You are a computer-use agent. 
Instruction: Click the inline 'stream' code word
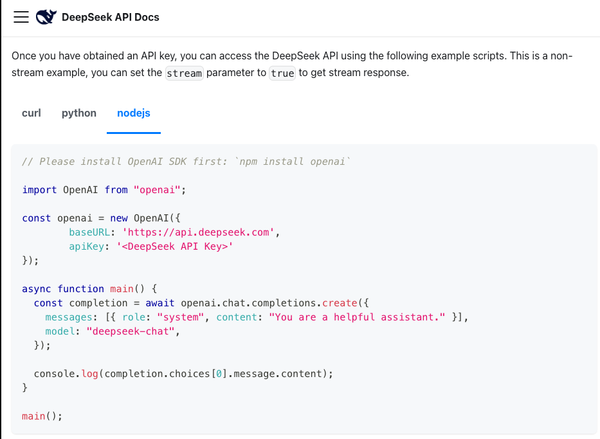pos(184,73)
